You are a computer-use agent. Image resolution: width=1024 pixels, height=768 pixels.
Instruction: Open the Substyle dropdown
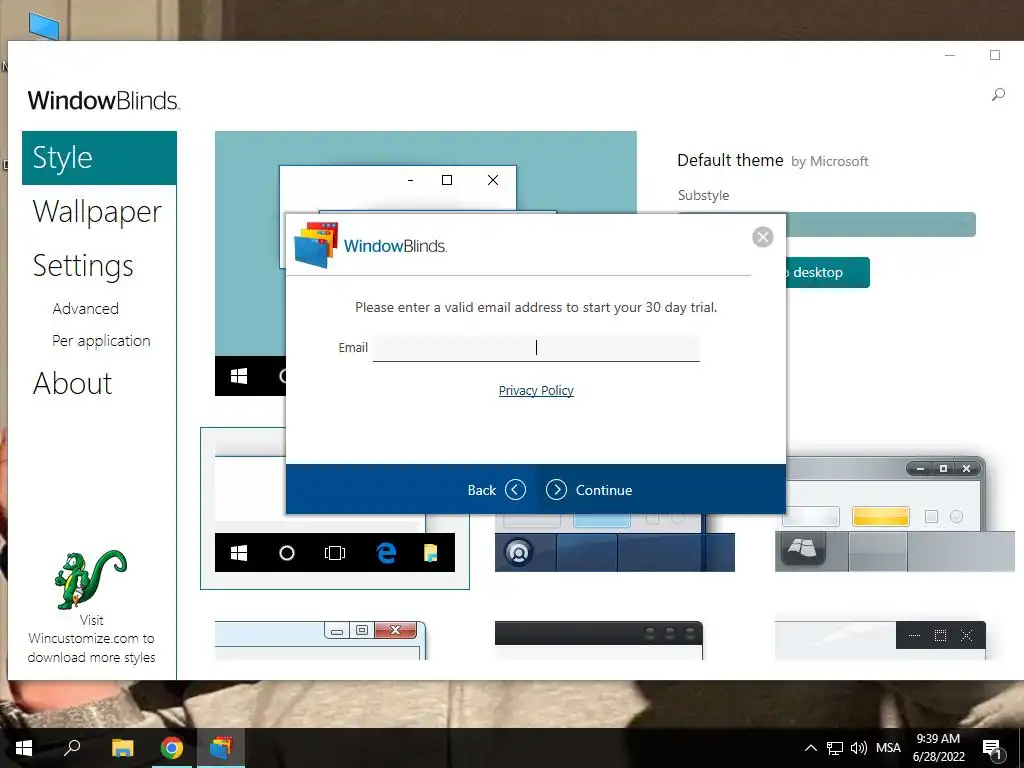(x=881, y=225)
